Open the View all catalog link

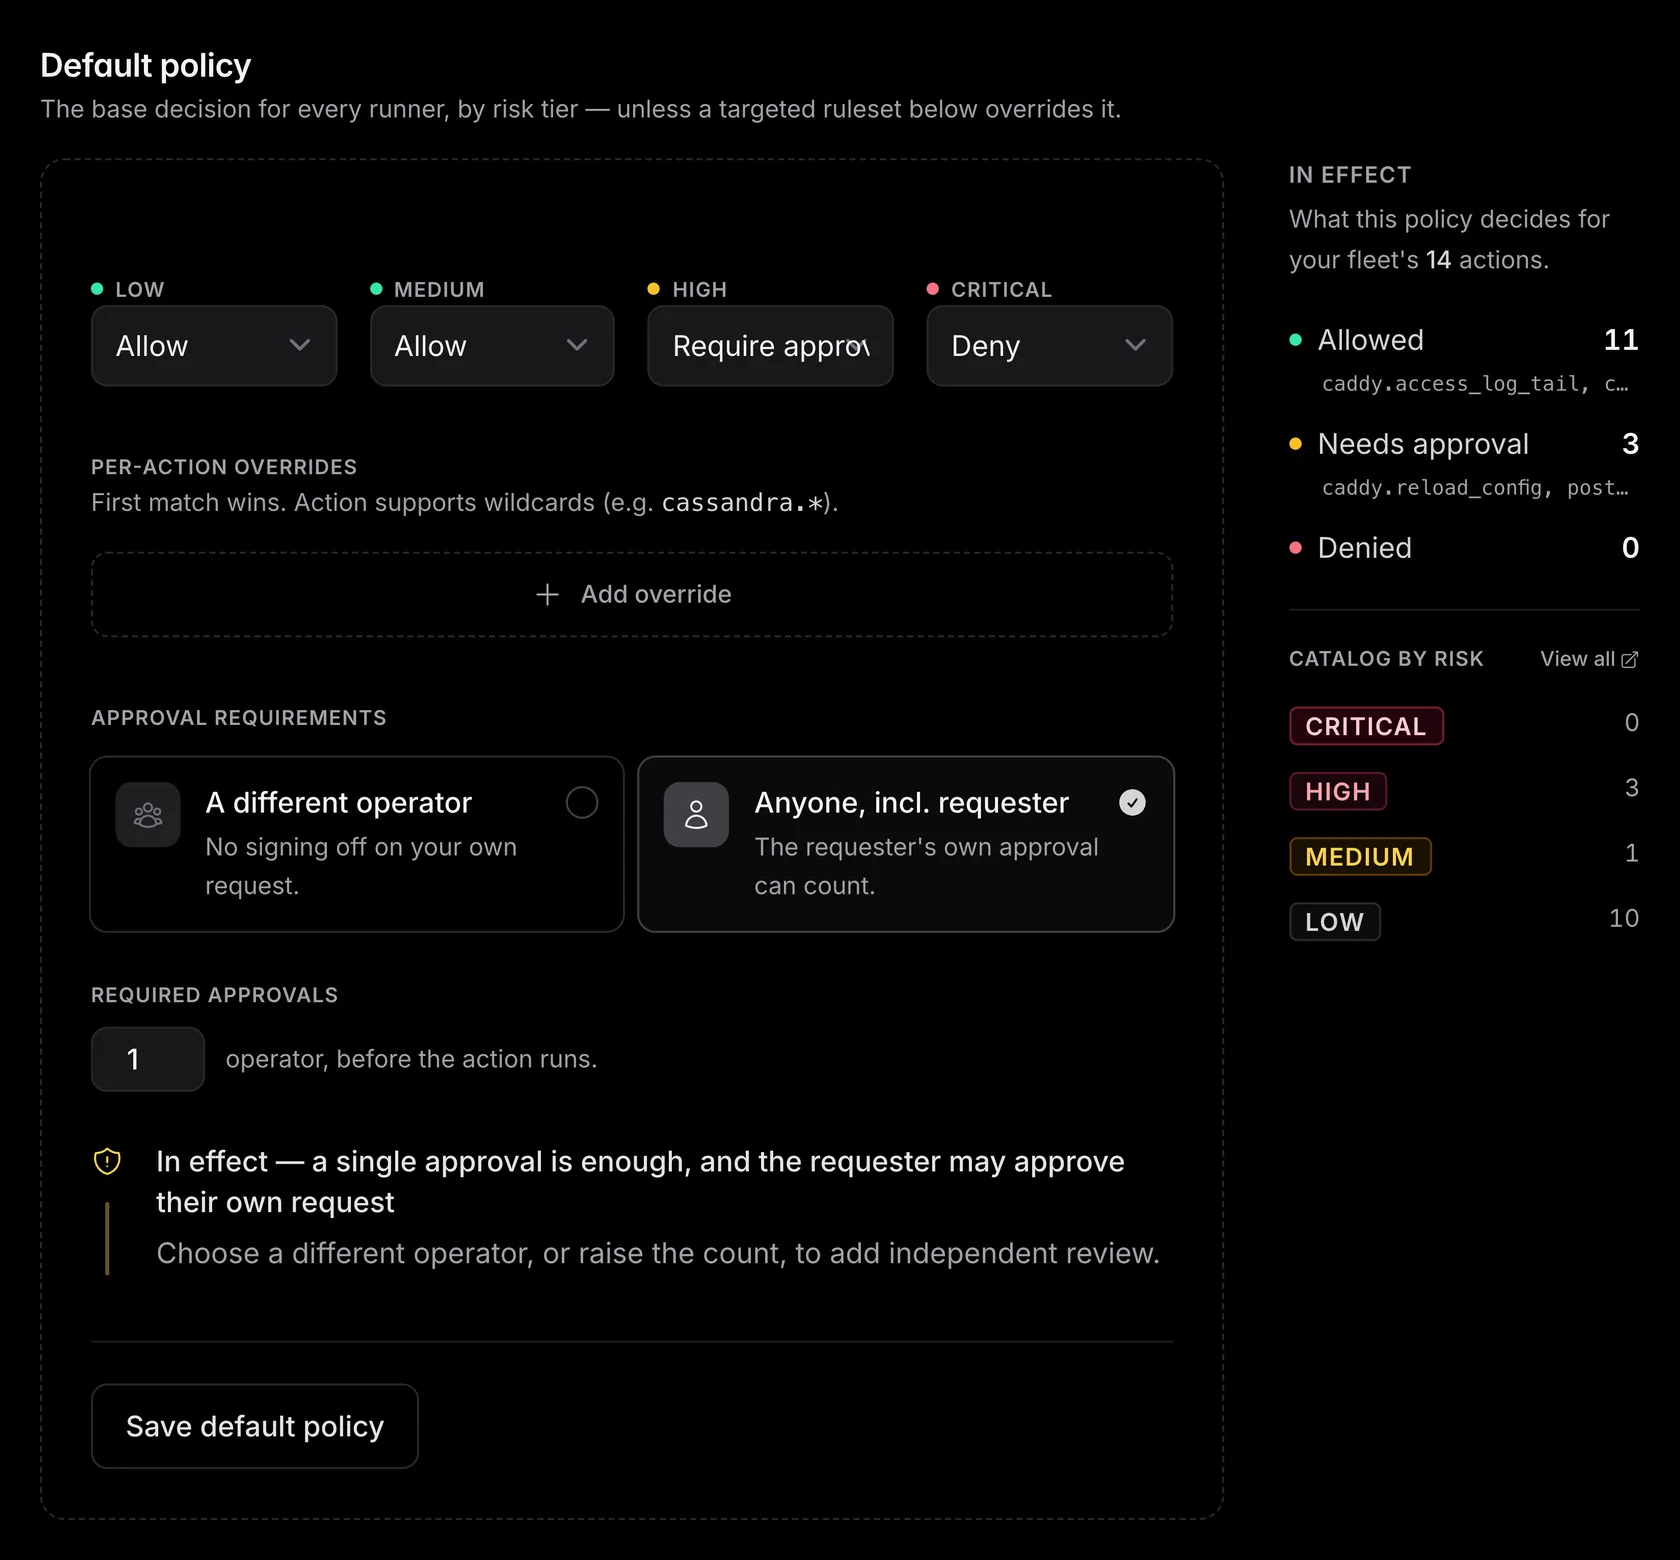(x=1589, y=659)
